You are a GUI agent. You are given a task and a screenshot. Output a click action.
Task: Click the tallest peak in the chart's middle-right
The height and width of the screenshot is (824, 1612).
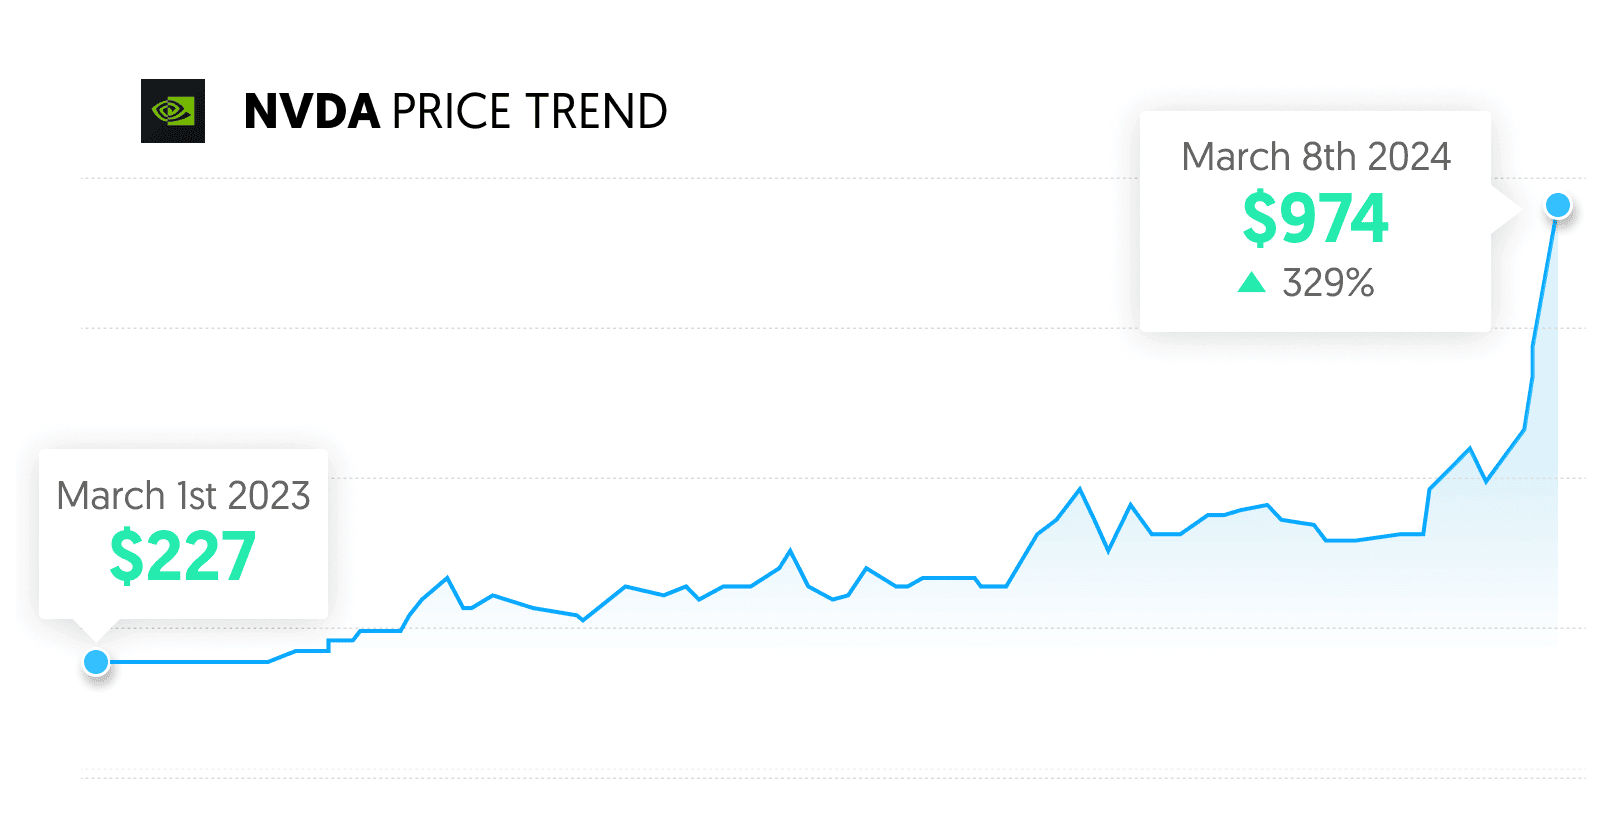[x=1080, y=489]
